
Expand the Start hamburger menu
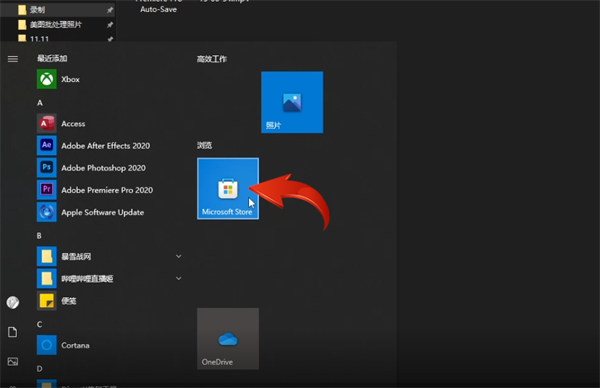[x=13, y=59]
